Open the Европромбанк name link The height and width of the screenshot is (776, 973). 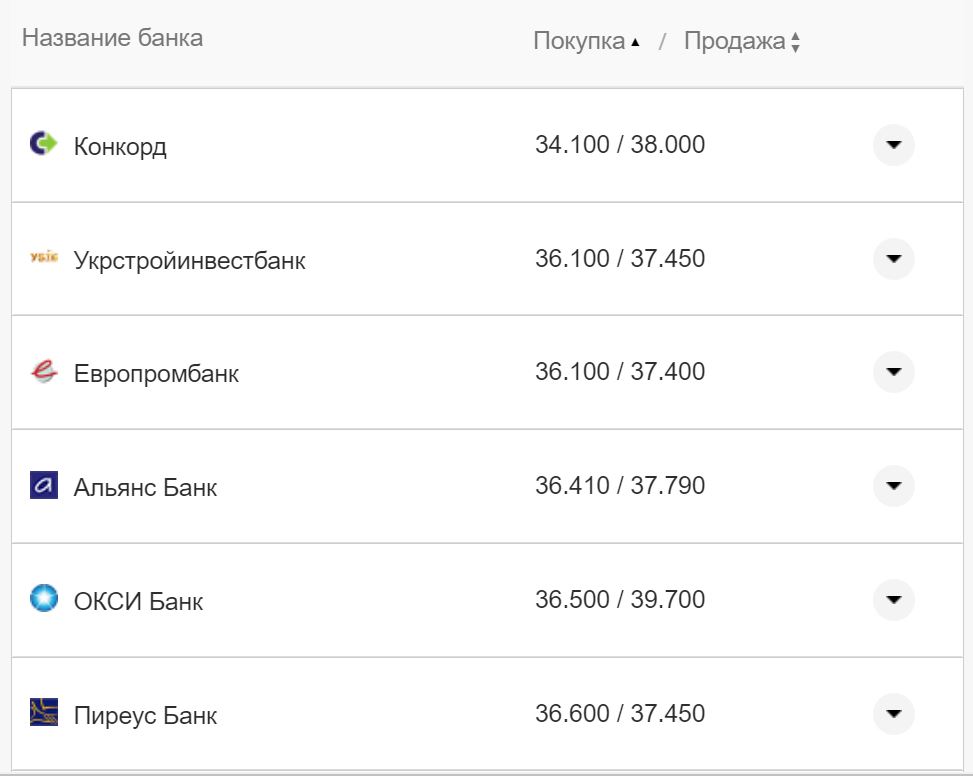click(156, 374)
